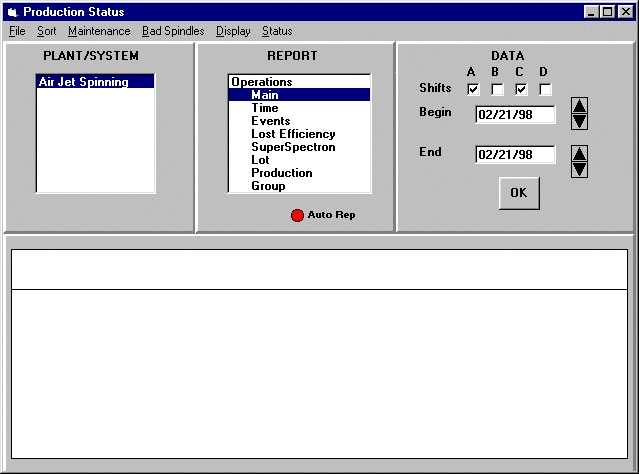Uncheck shift A checkbox
This screenshot has width=639, height=474.
473,89
